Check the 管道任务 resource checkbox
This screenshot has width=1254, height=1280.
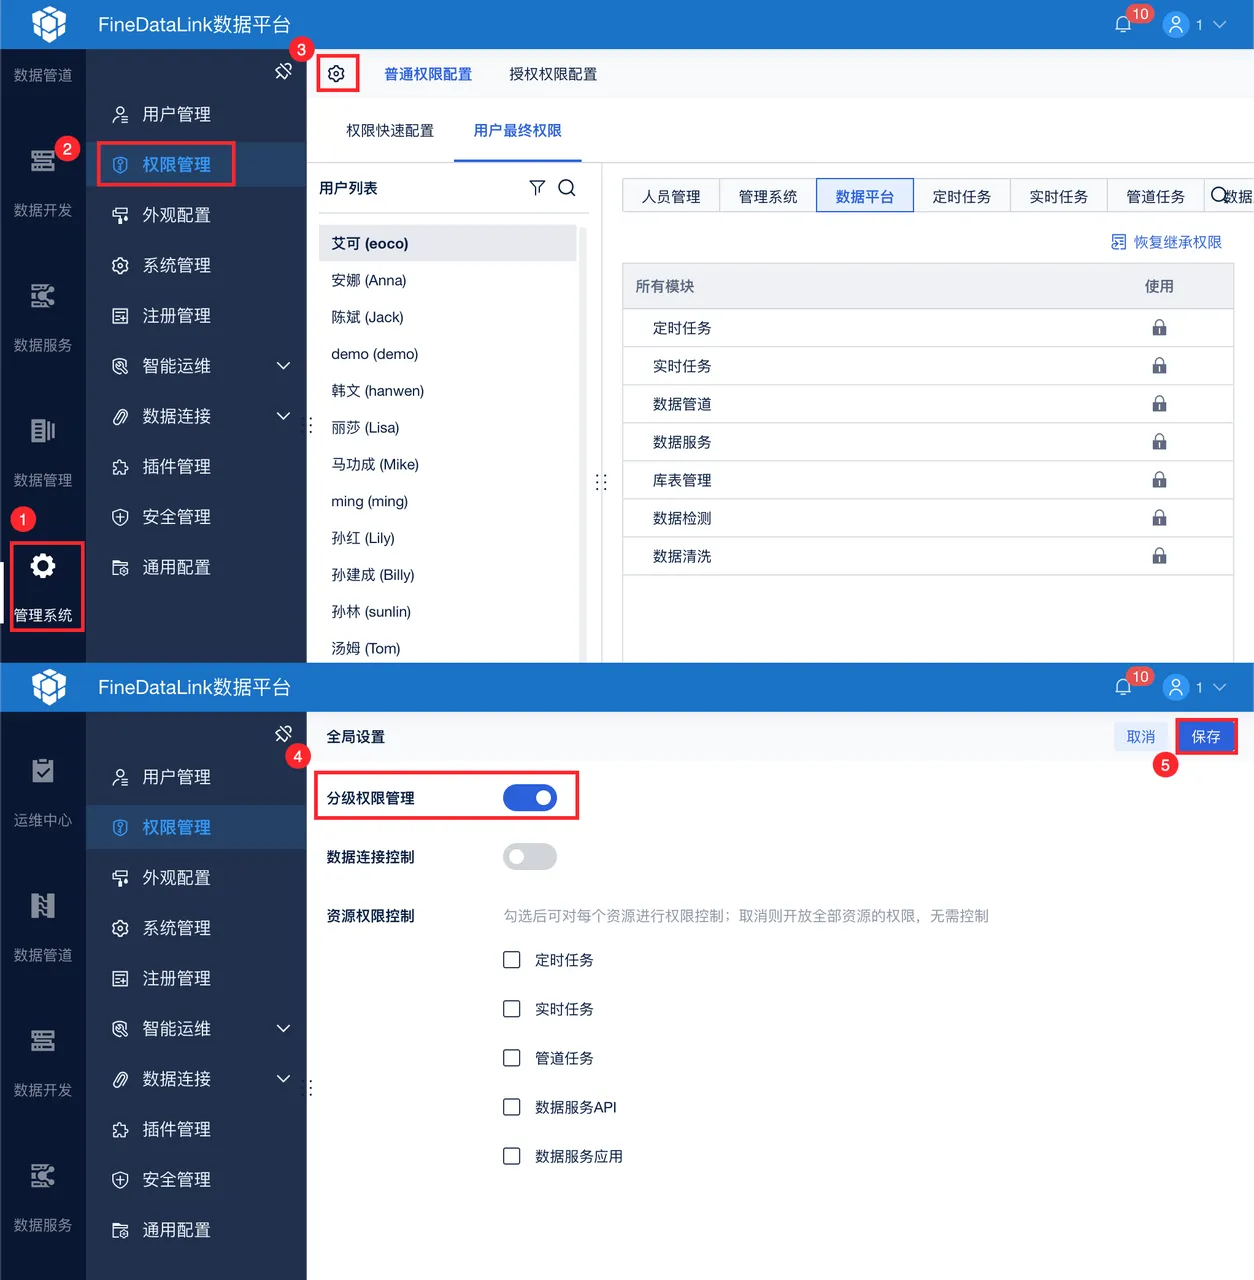[x=512, y=1058]
